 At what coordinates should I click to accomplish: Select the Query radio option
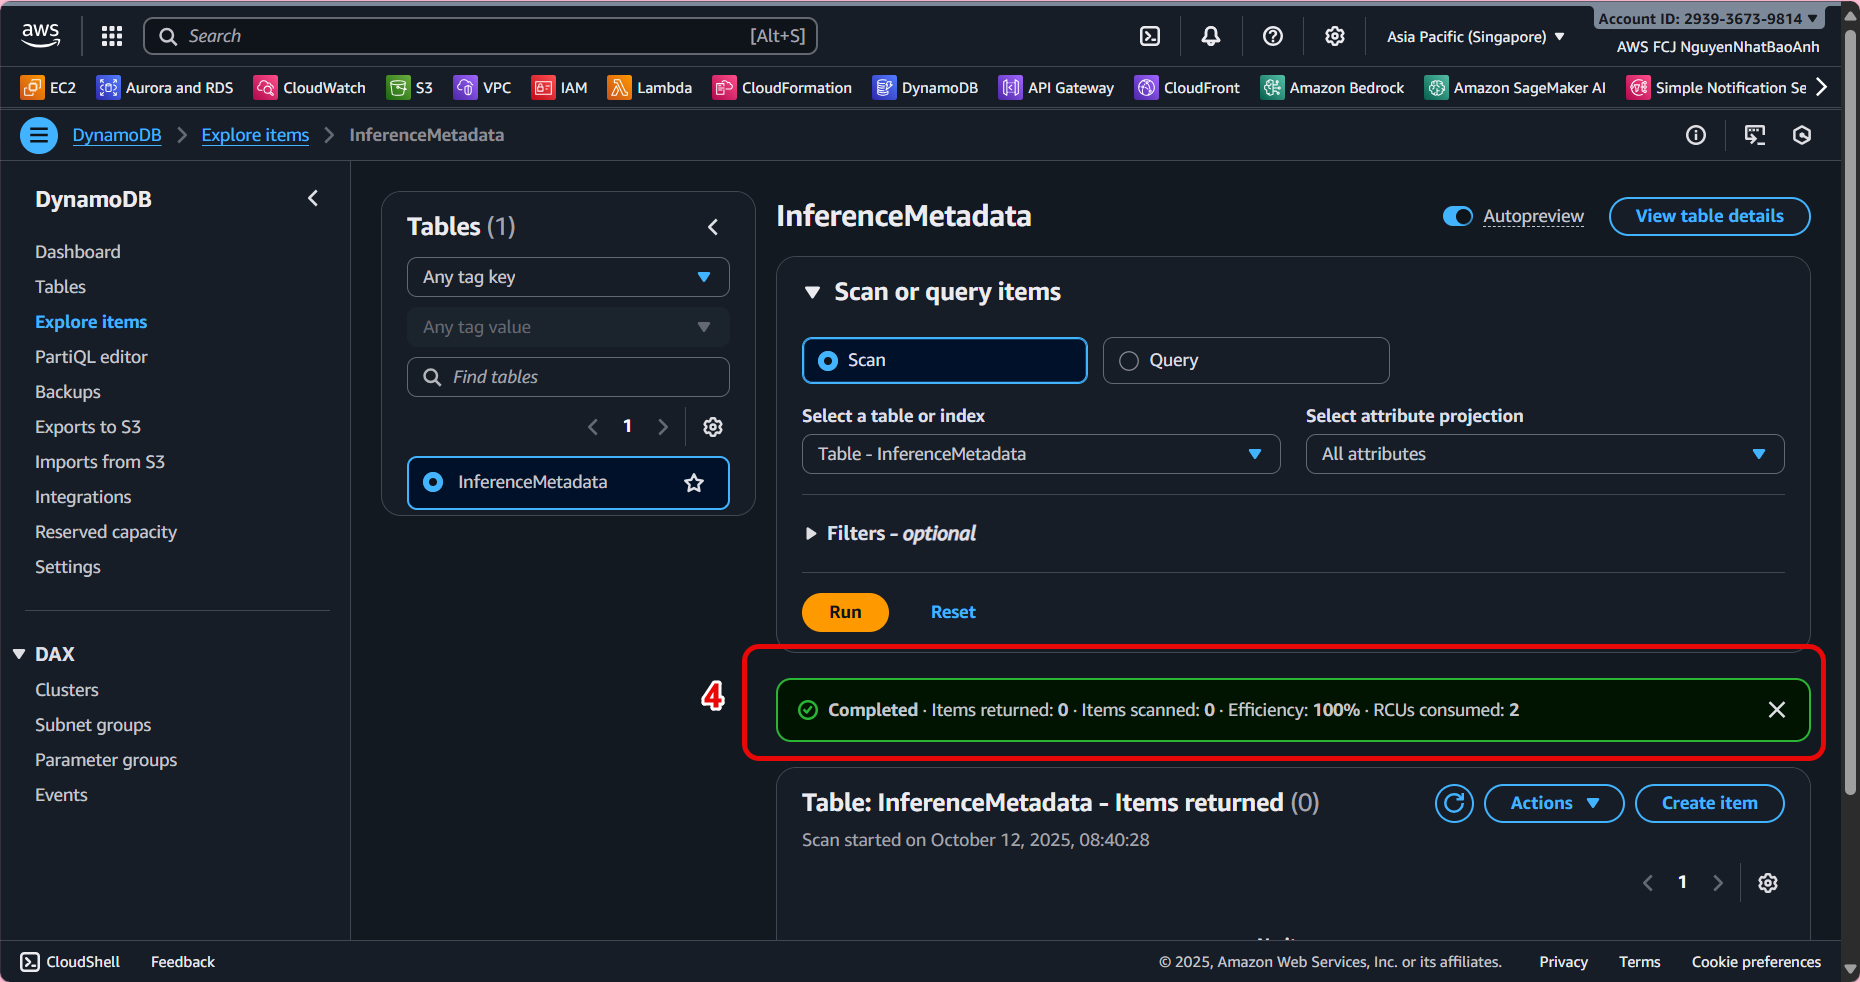(1246, 360)
